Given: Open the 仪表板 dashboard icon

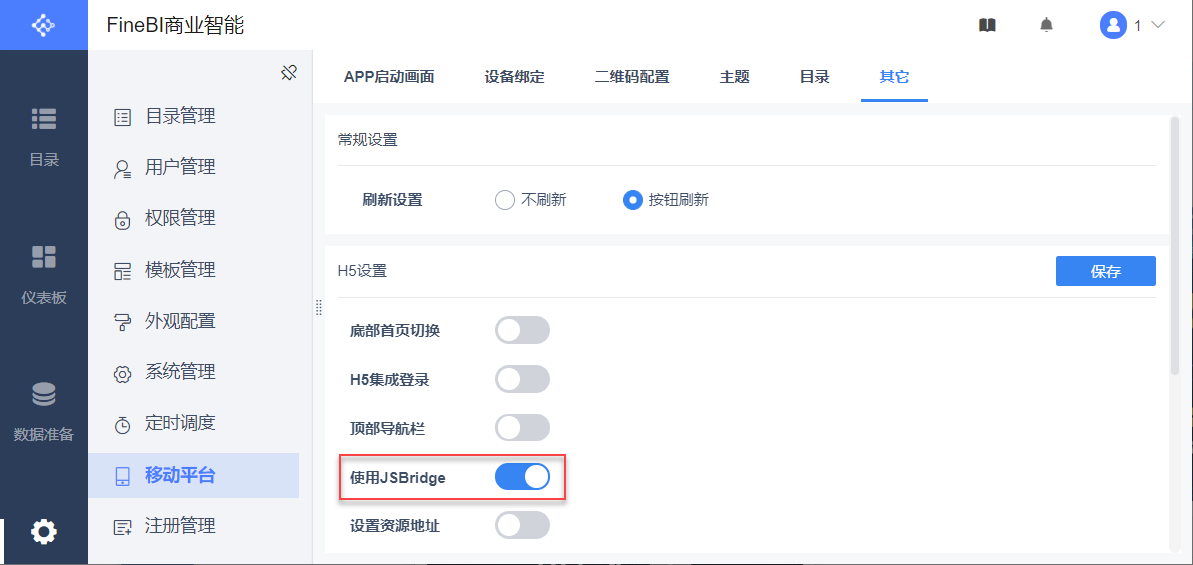Looking at the screenshot, I should tap(44, 257).
